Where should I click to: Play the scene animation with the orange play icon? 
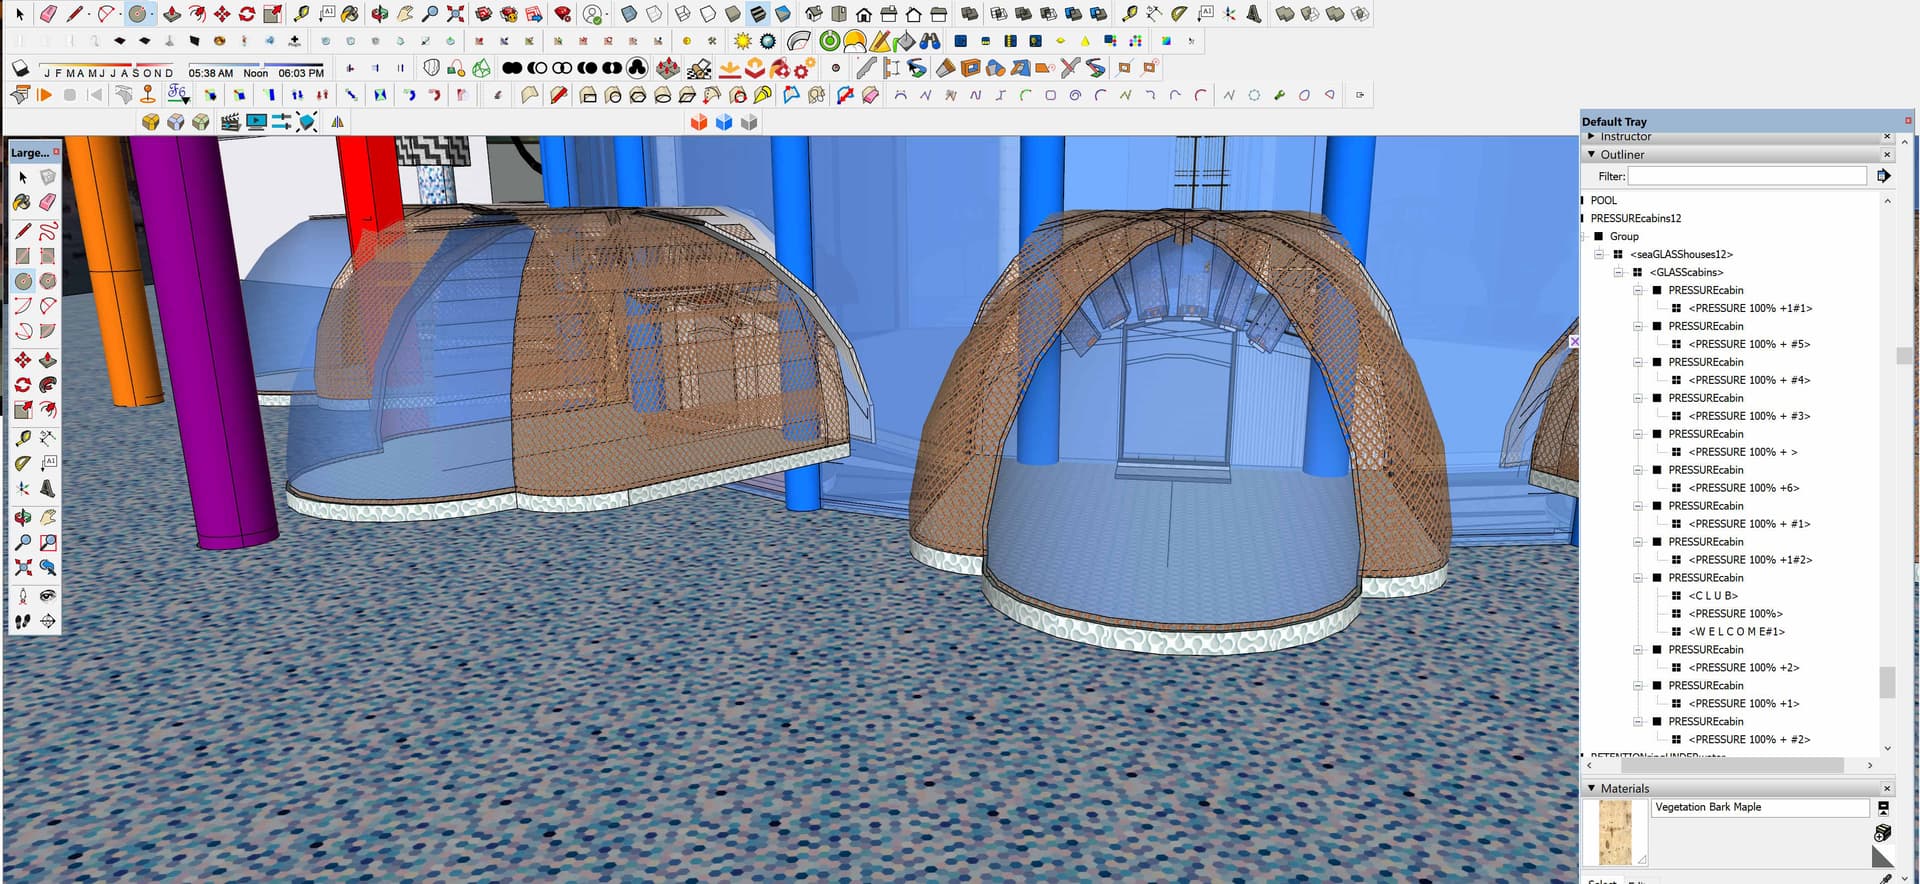click(x=45, y=95)
